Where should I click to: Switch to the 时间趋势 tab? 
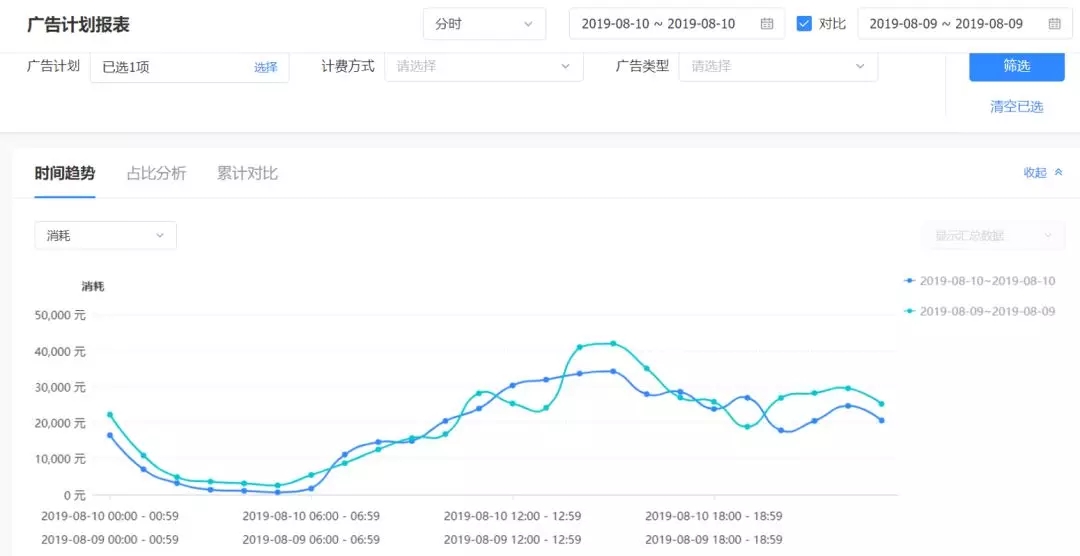(x=65, y=173)
